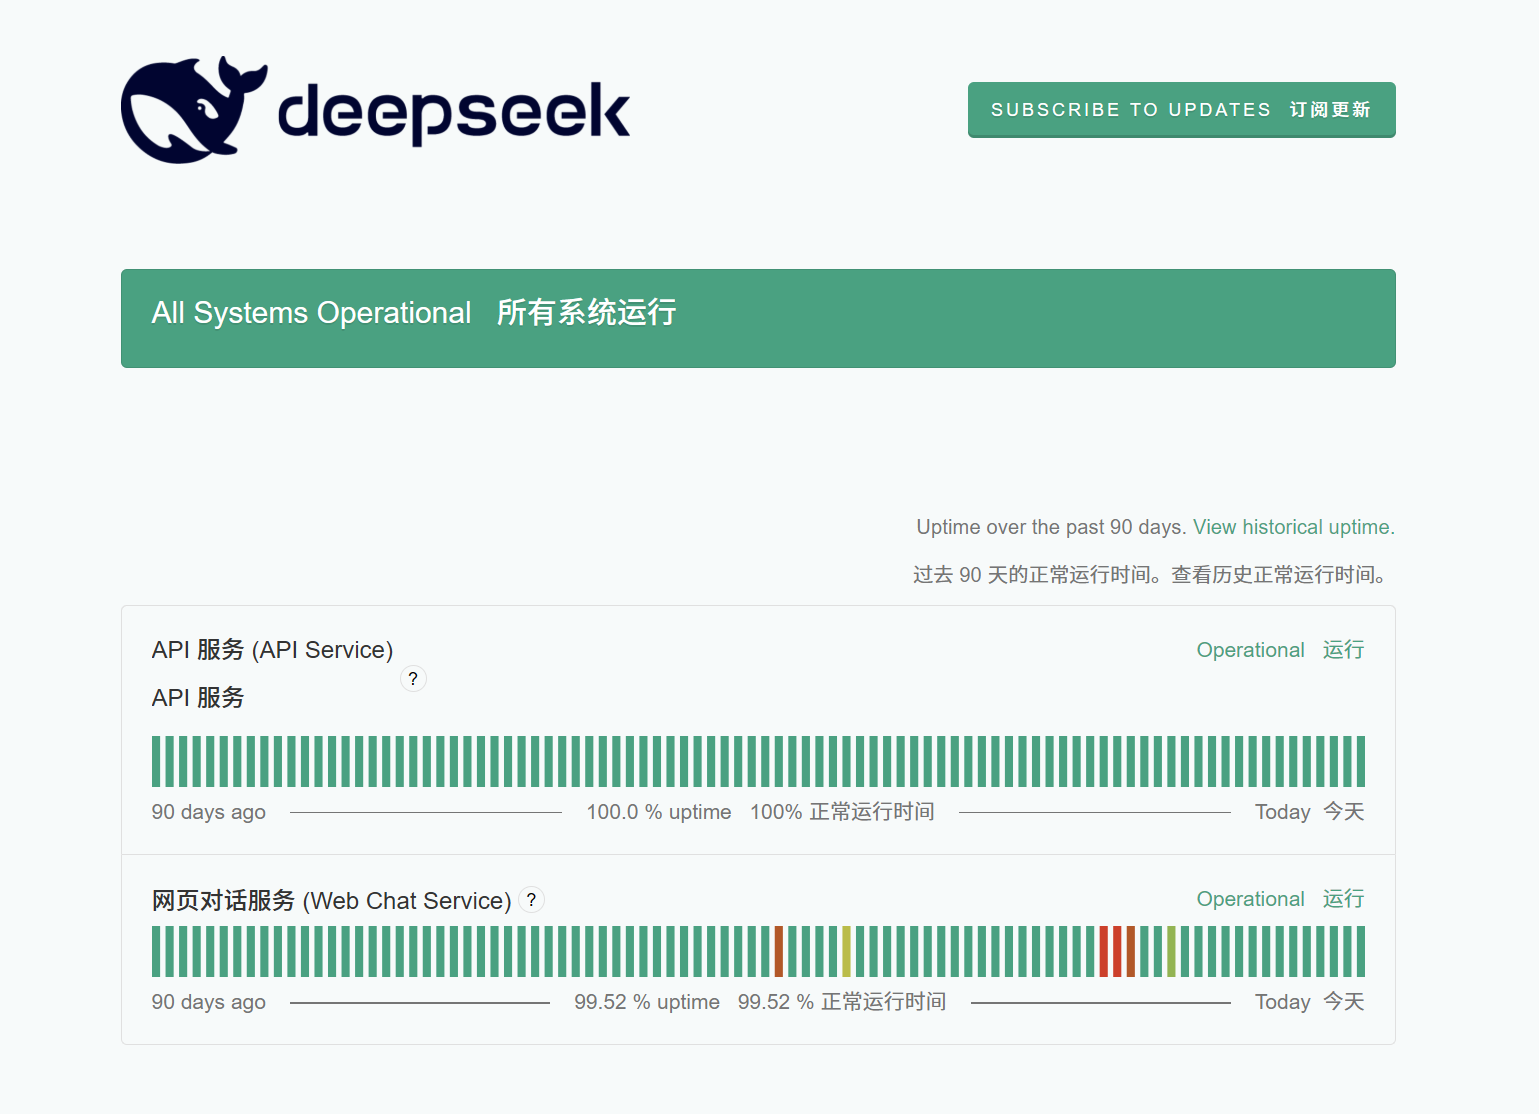
Task: Open View historical uptime link
Action: coord(1293,527)
